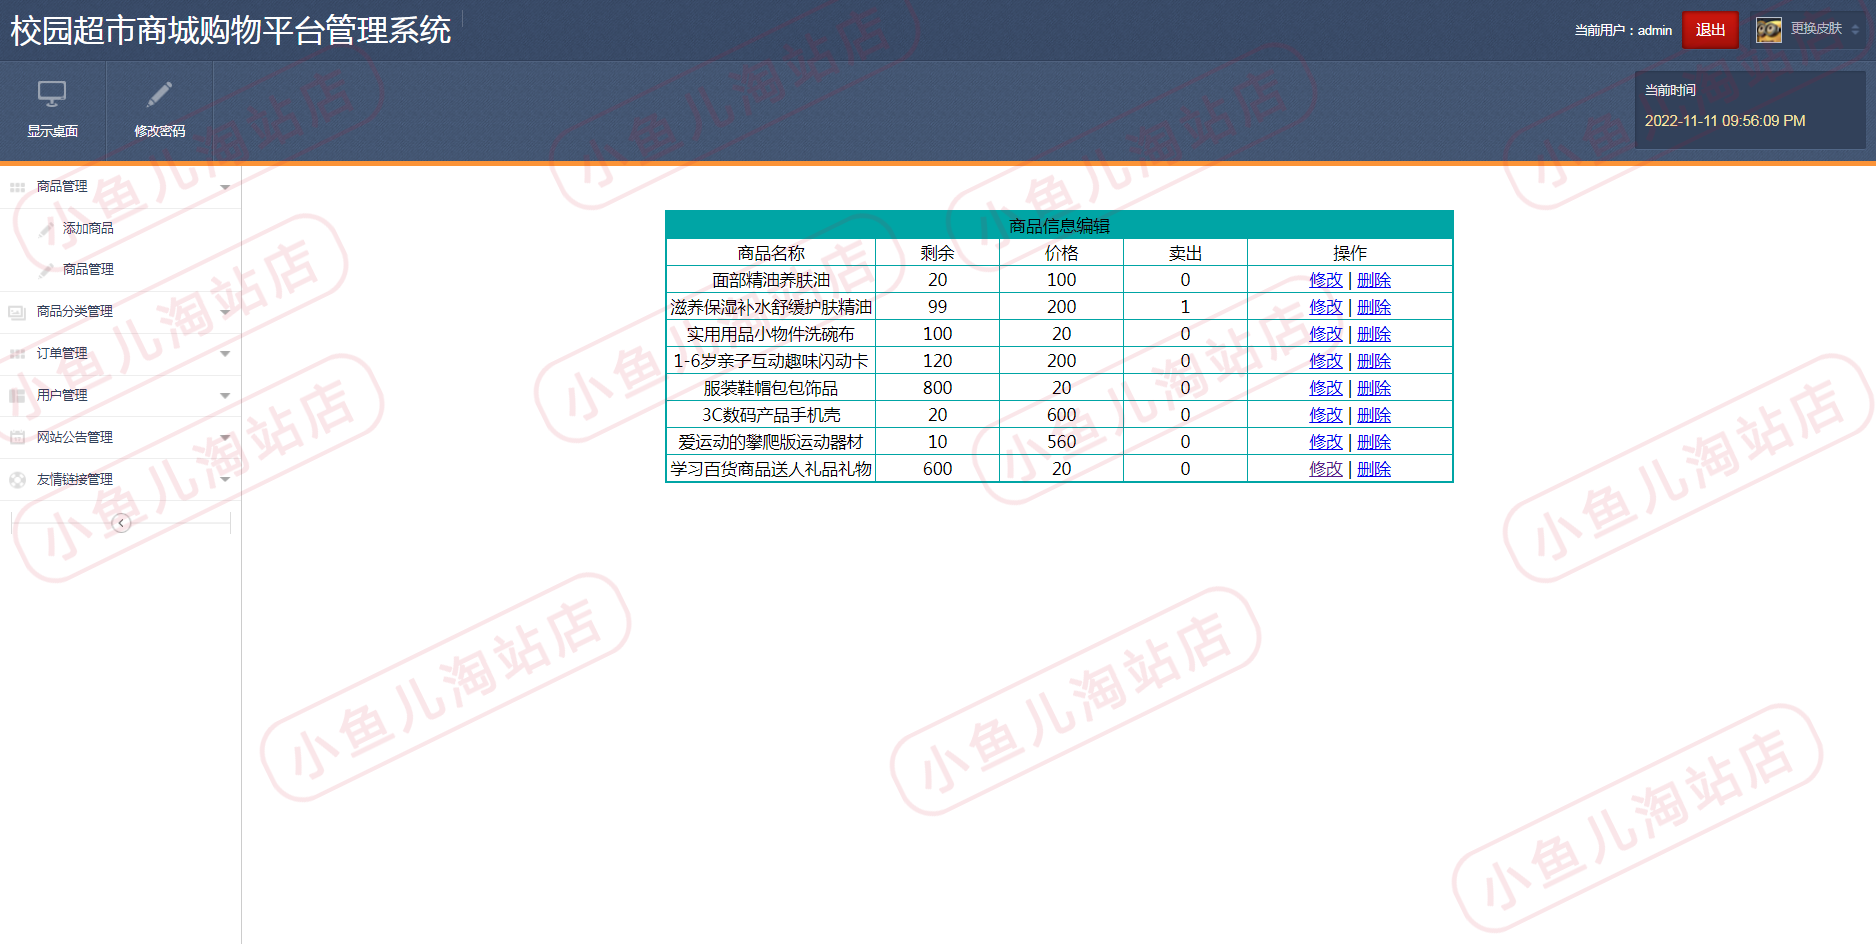
Task: Open 商品管理 submenu item
Action: point(88,269)
